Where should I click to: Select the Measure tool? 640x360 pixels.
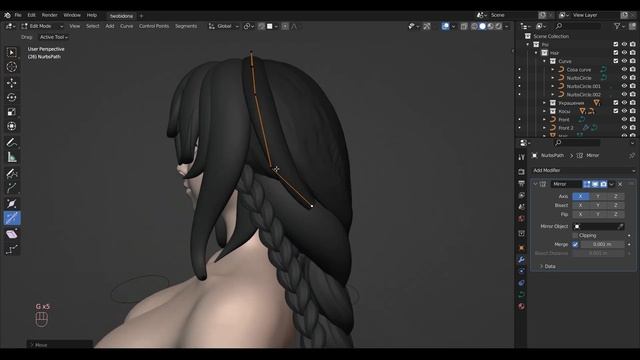(11, 157)
